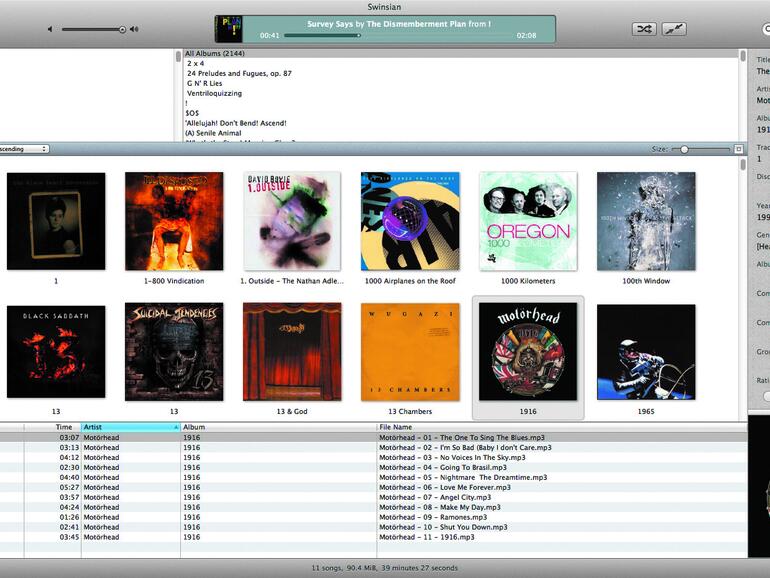Adjust the album artwork Size slider
The image size is (770, 578).
point(684,149)
